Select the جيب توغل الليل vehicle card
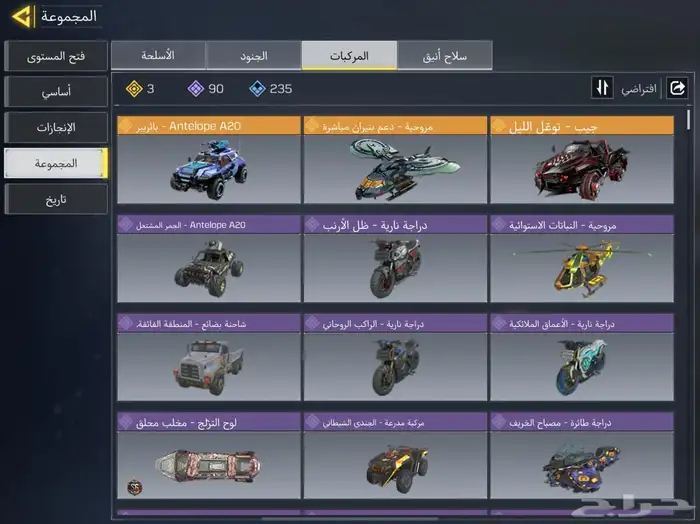700x524 pixels. [582, 160]
